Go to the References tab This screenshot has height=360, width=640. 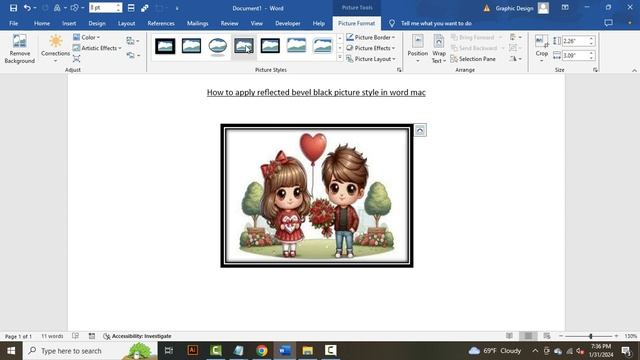pyautogui.click(x=161, y=23)
